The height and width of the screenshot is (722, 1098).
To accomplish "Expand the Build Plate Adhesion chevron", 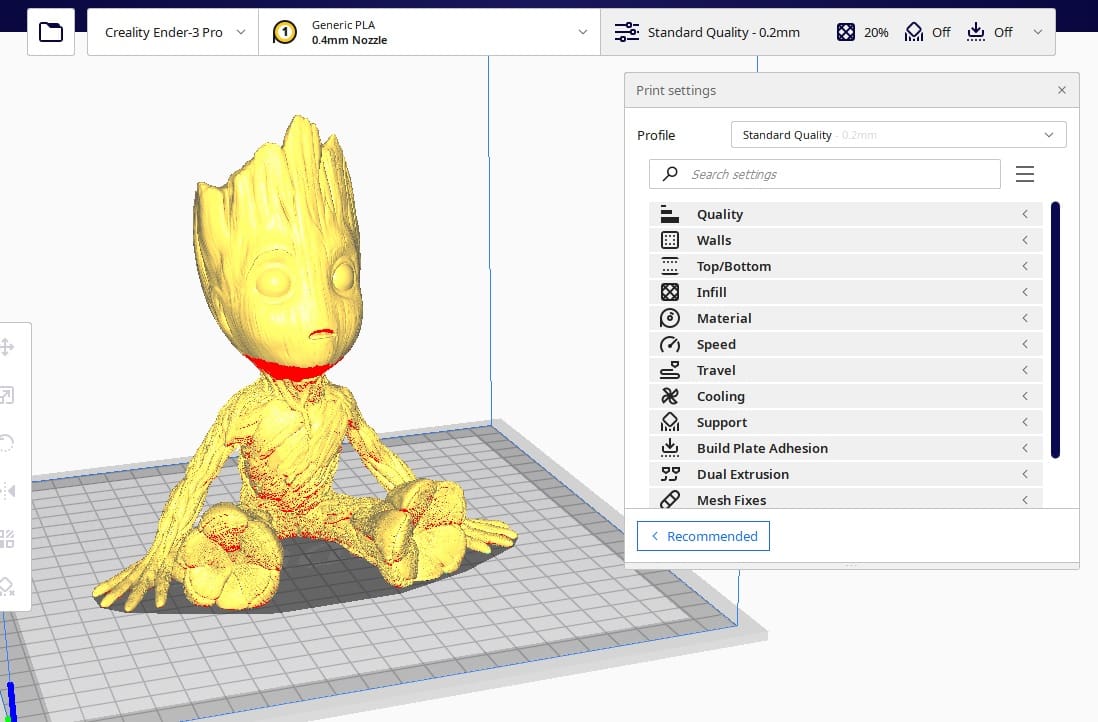I will pyautogui.click(x=1024, y=448).
